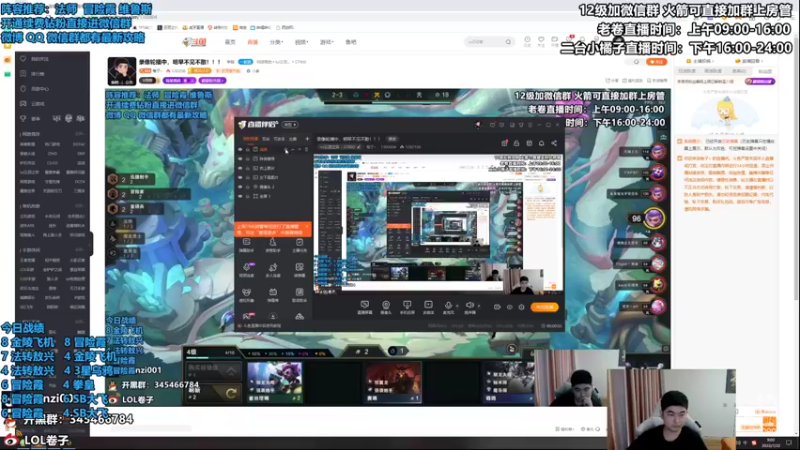The height and width of the screenshot is (450, 800).
Task: Dismiss the orange notification banner
Action: pos(307,226)
